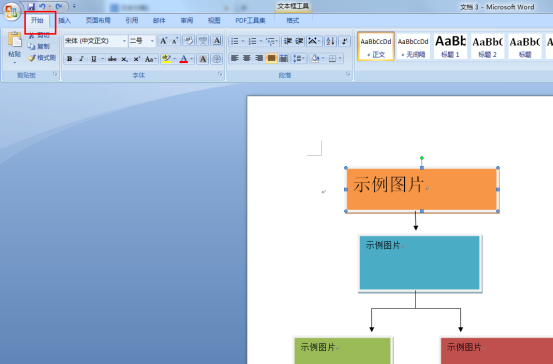
Task: Copy the selection (复制)
Action: pos(39,46)
